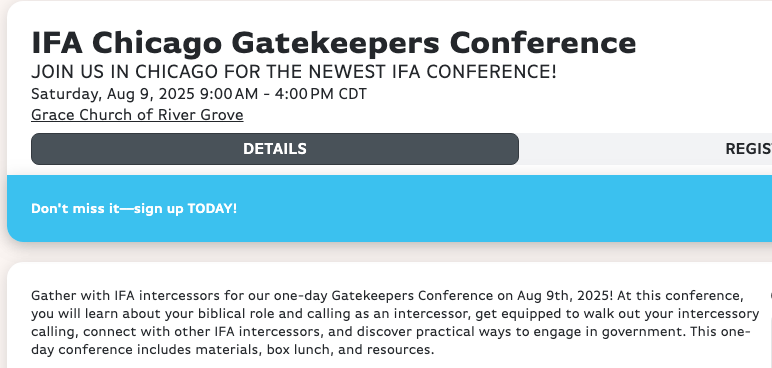Click the word 'TODAY!' in the blue banner
The width and height of the screenshot is (772, 368).
pos(212,208)
